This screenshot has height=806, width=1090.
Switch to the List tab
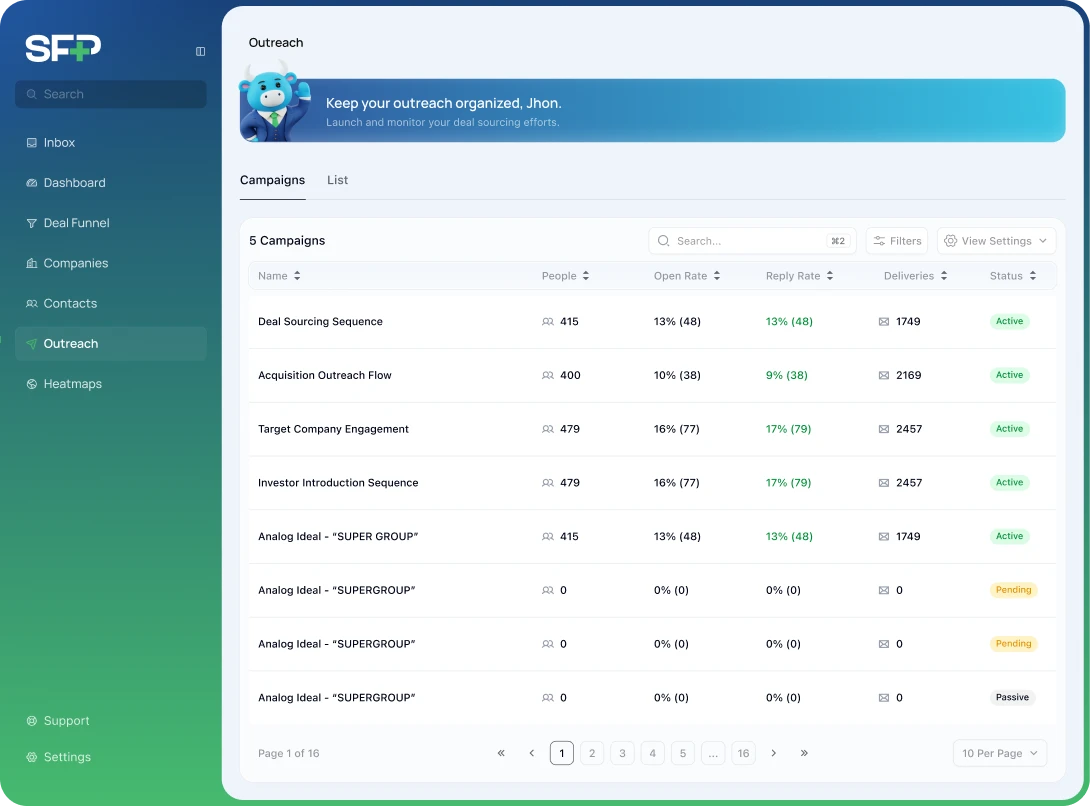coord(337,180)
